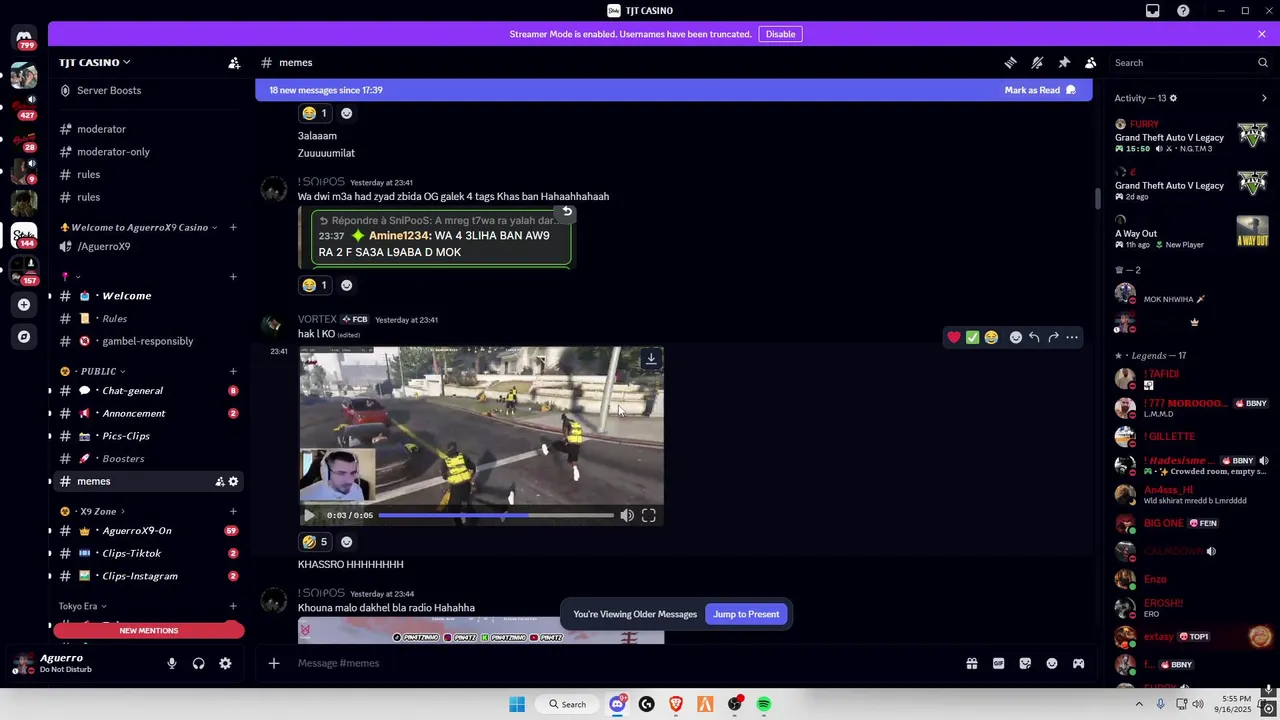Show pinned messages
This screenshot has height=720, width=1280.
(1064, 62)
